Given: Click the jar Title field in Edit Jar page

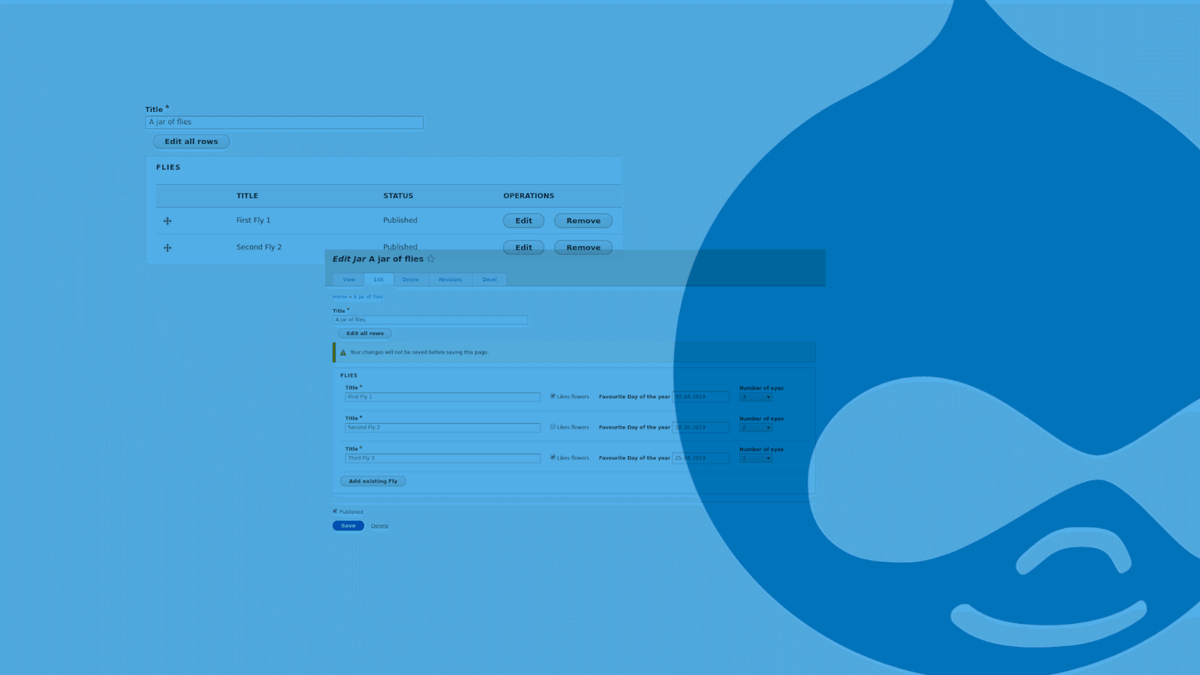Looking at the screenshot, I should 430,320.
